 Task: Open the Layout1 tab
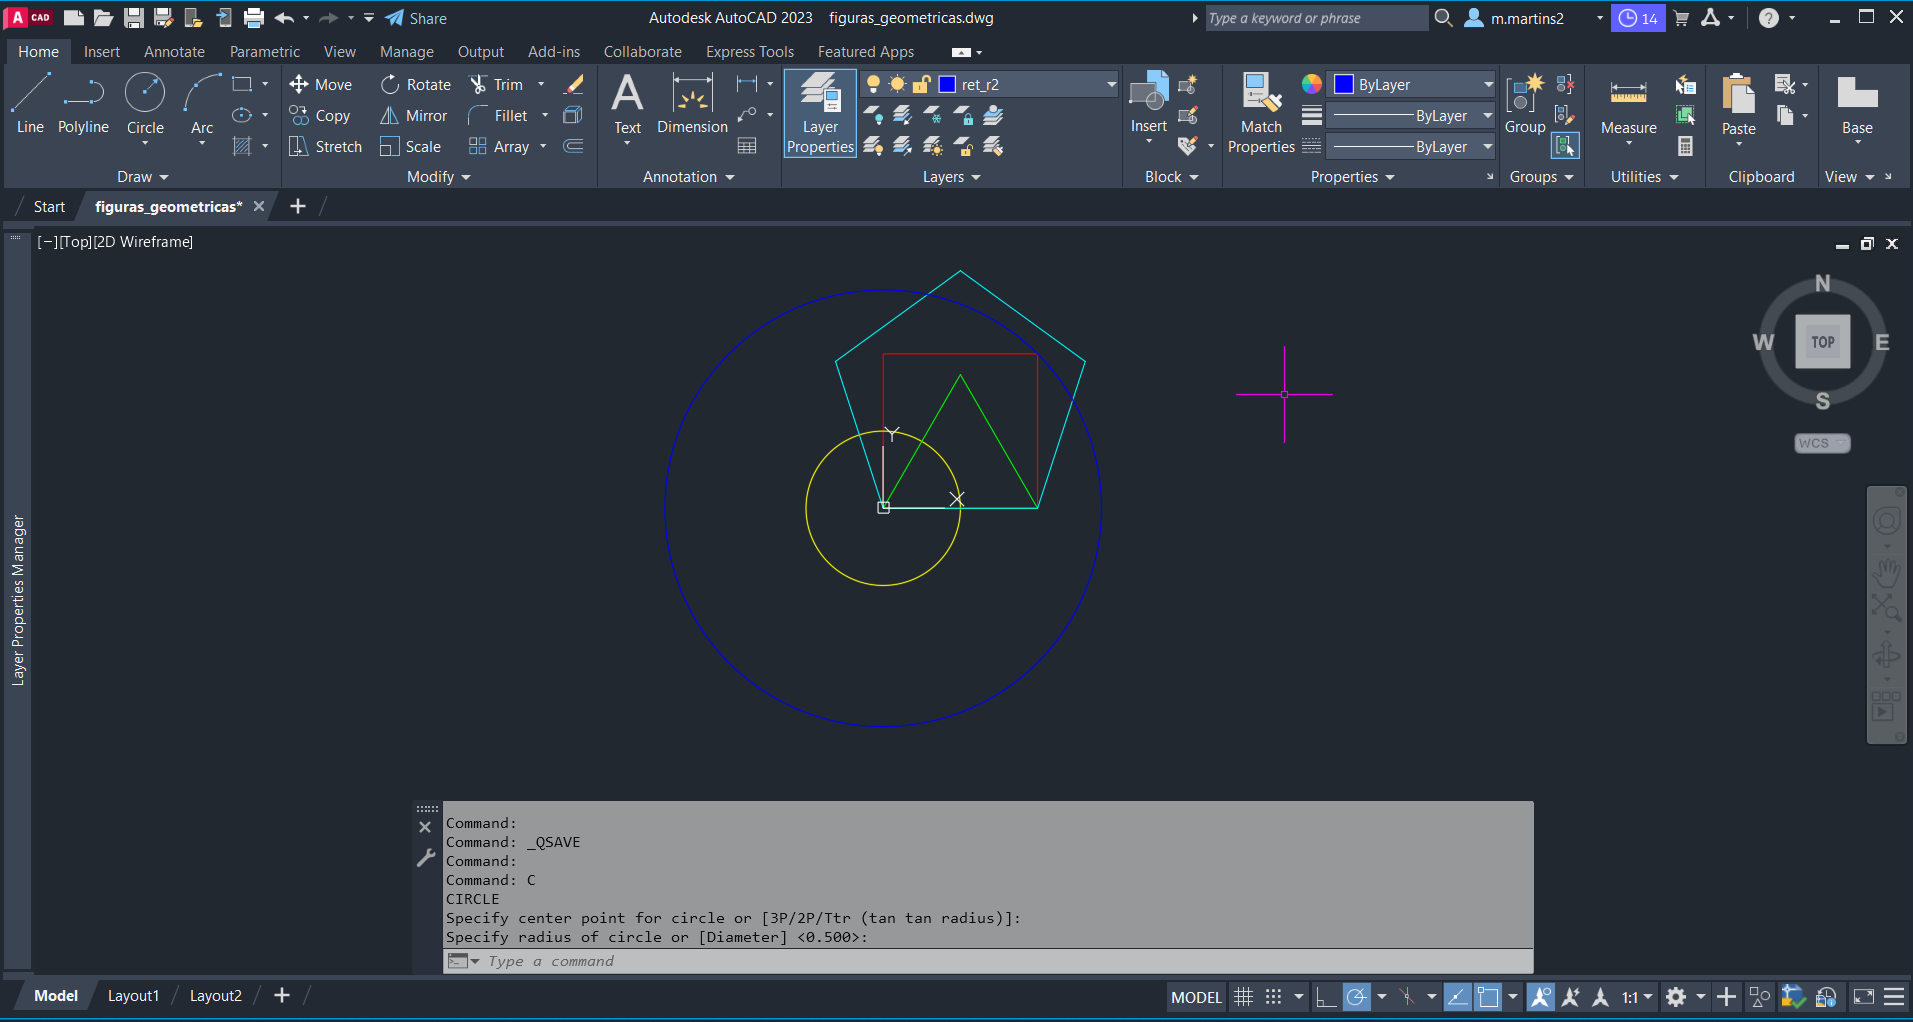point(133,996)
